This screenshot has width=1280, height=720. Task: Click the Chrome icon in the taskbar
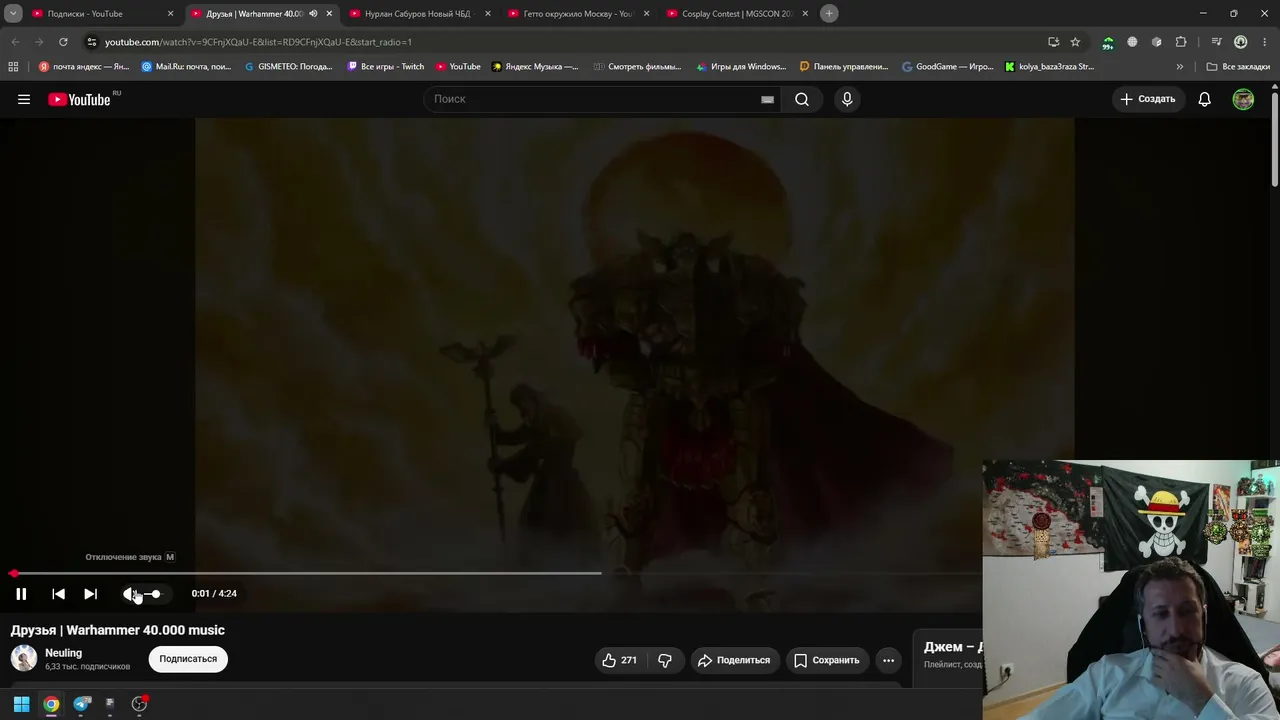(51, 704)
